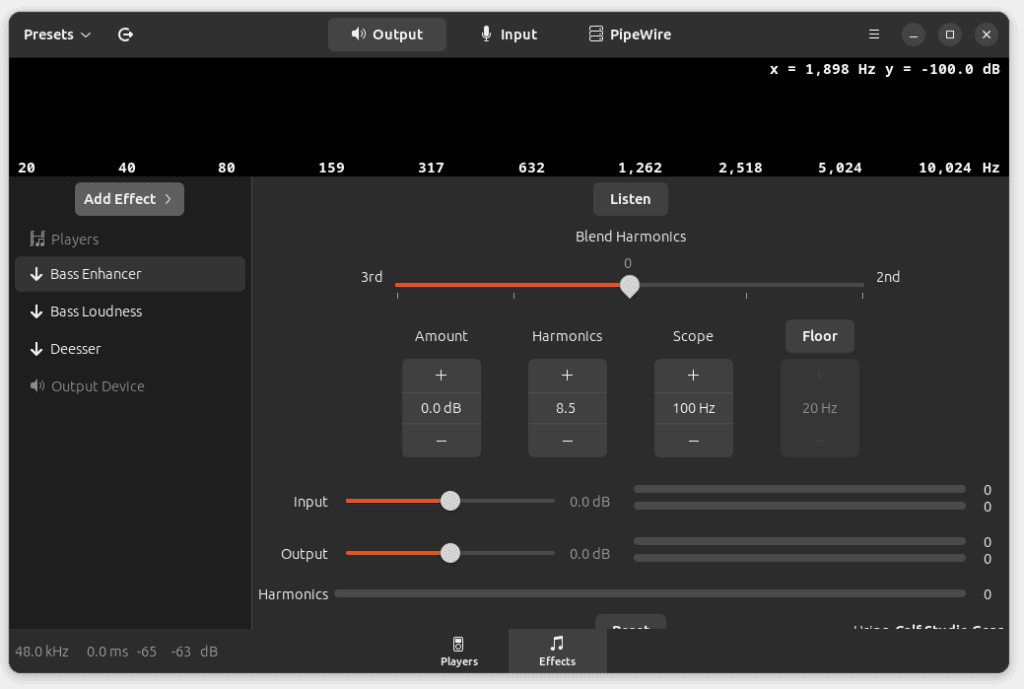Click the Scope 100 Hz field
The width and height of the screenshot is (1024, 689).
pyautogui.click(x=694, y=408)
